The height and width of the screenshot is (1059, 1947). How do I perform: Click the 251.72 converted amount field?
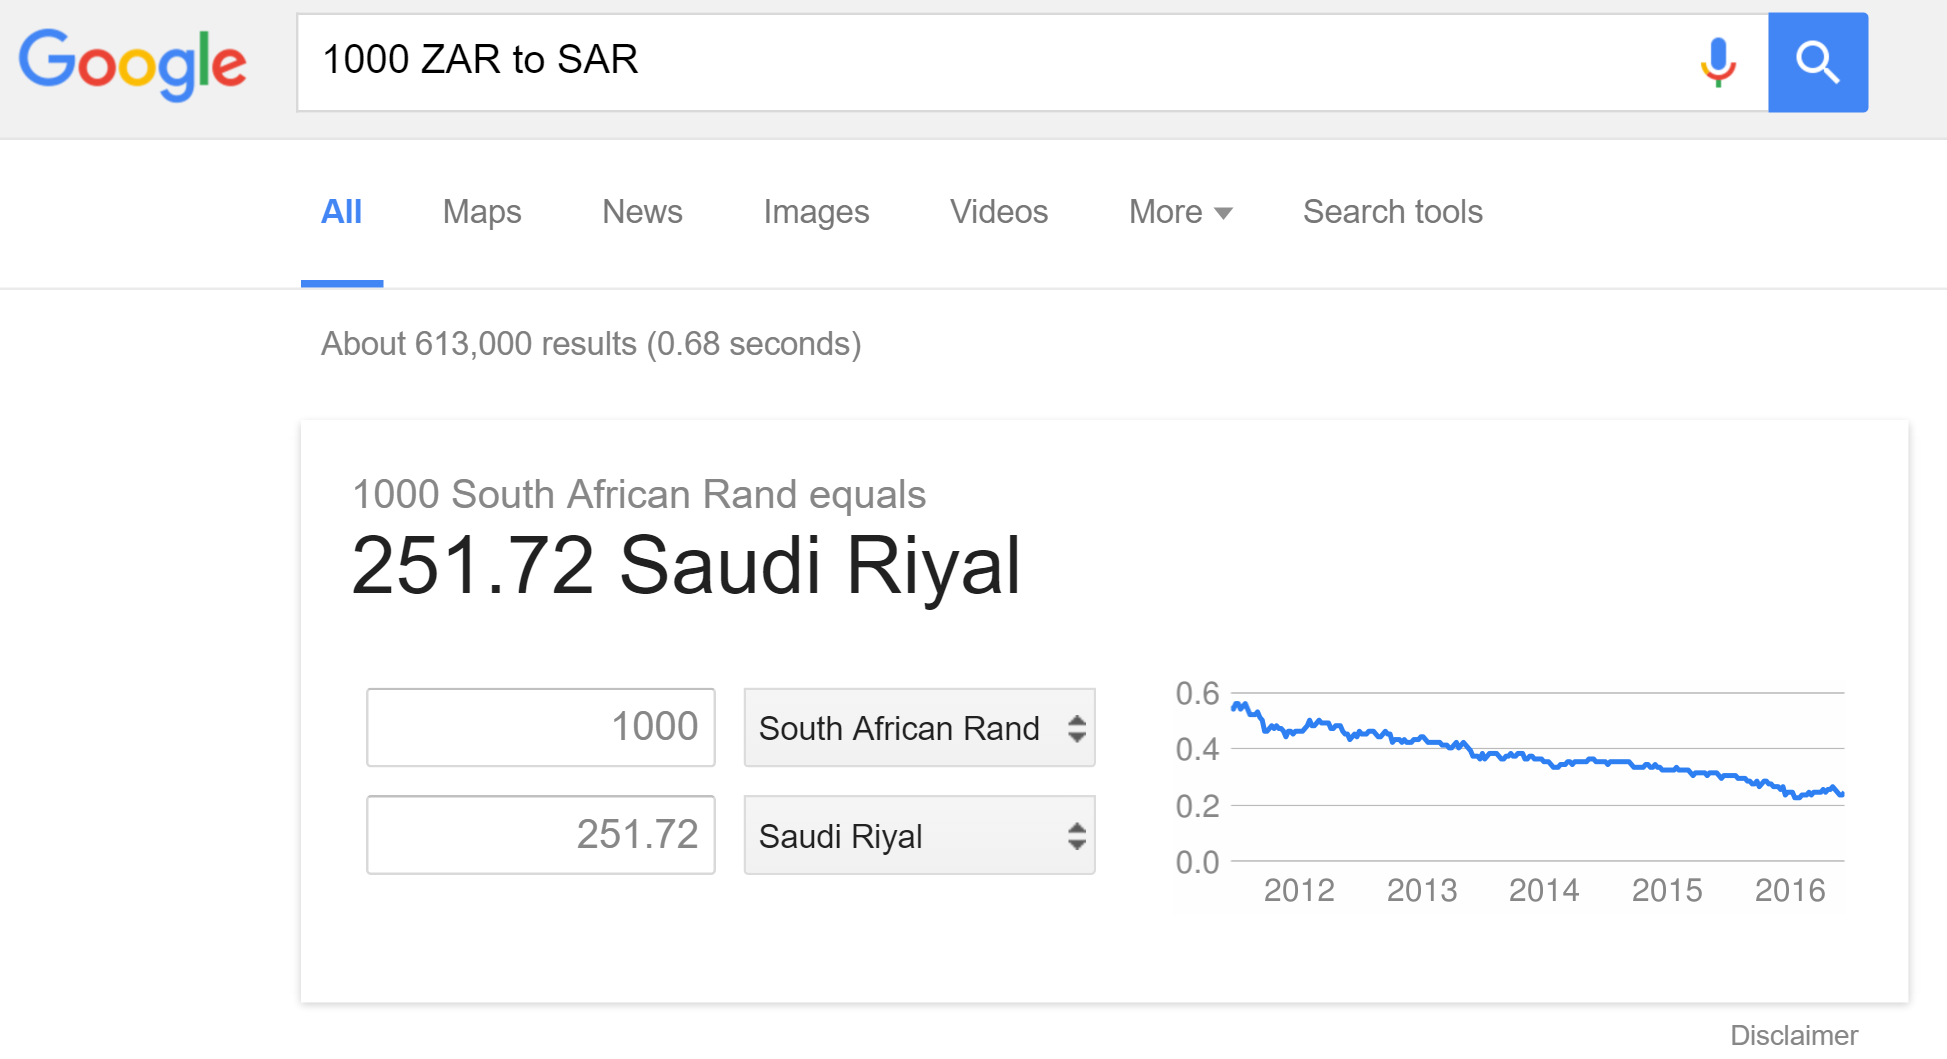coord(541,835)
